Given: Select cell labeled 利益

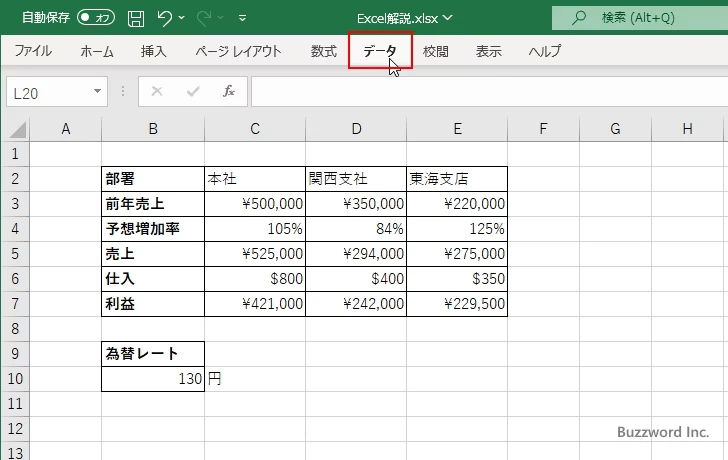Looking at the screenshot, I should [153, 304].
